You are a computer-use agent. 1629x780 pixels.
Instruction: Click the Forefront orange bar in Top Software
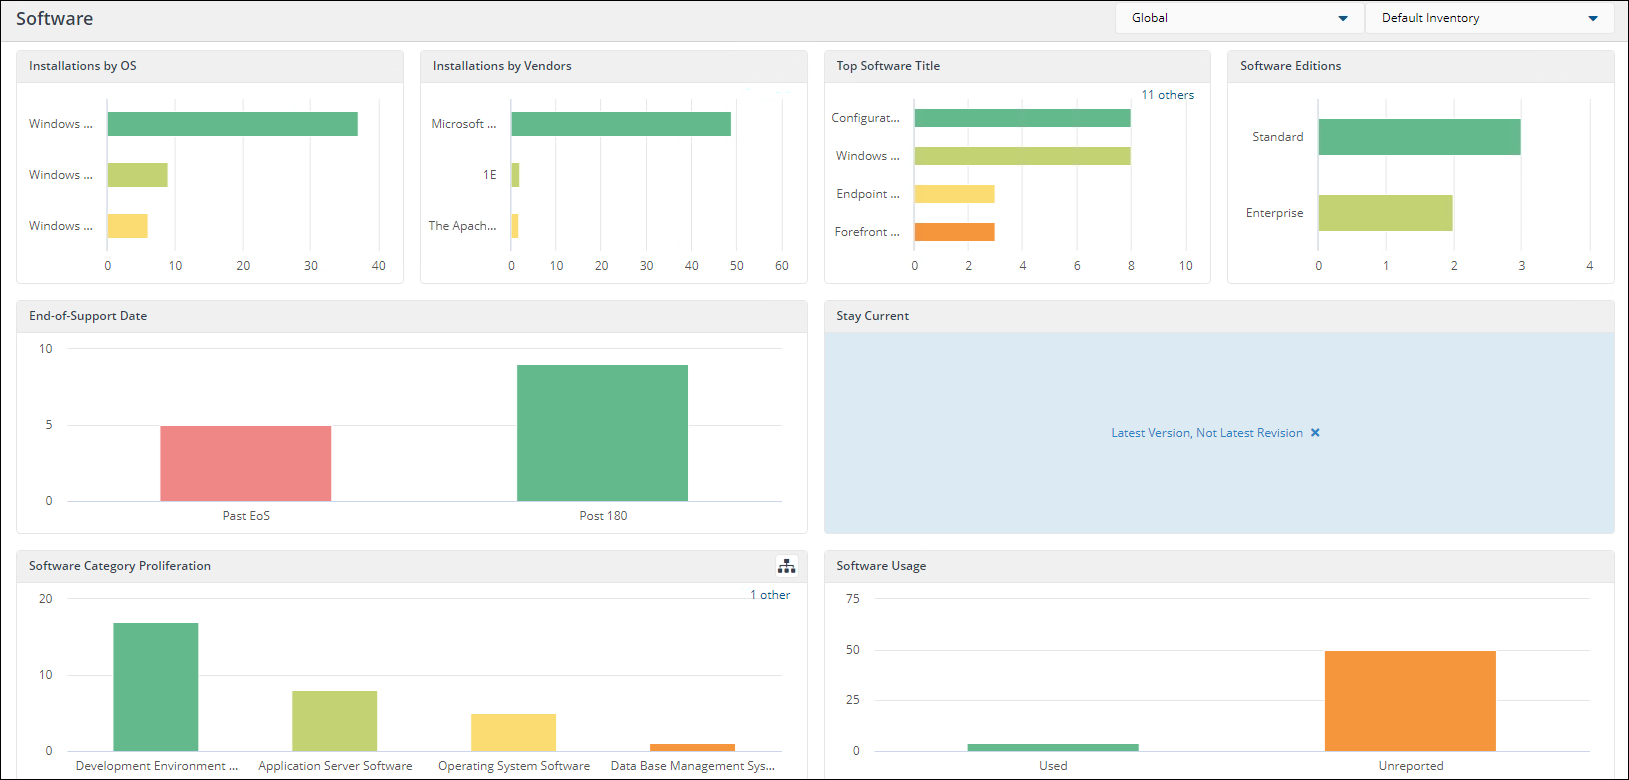click(x=954, y=232)
